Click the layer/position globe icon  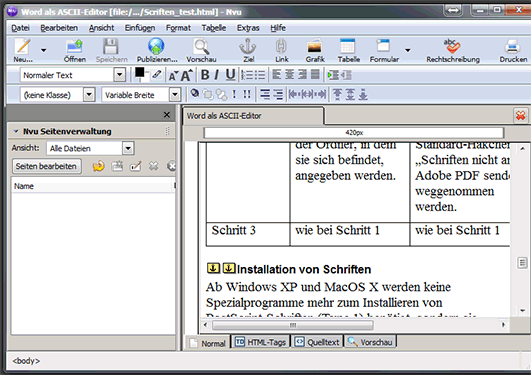pyautogui.click(x=194, y=93)
